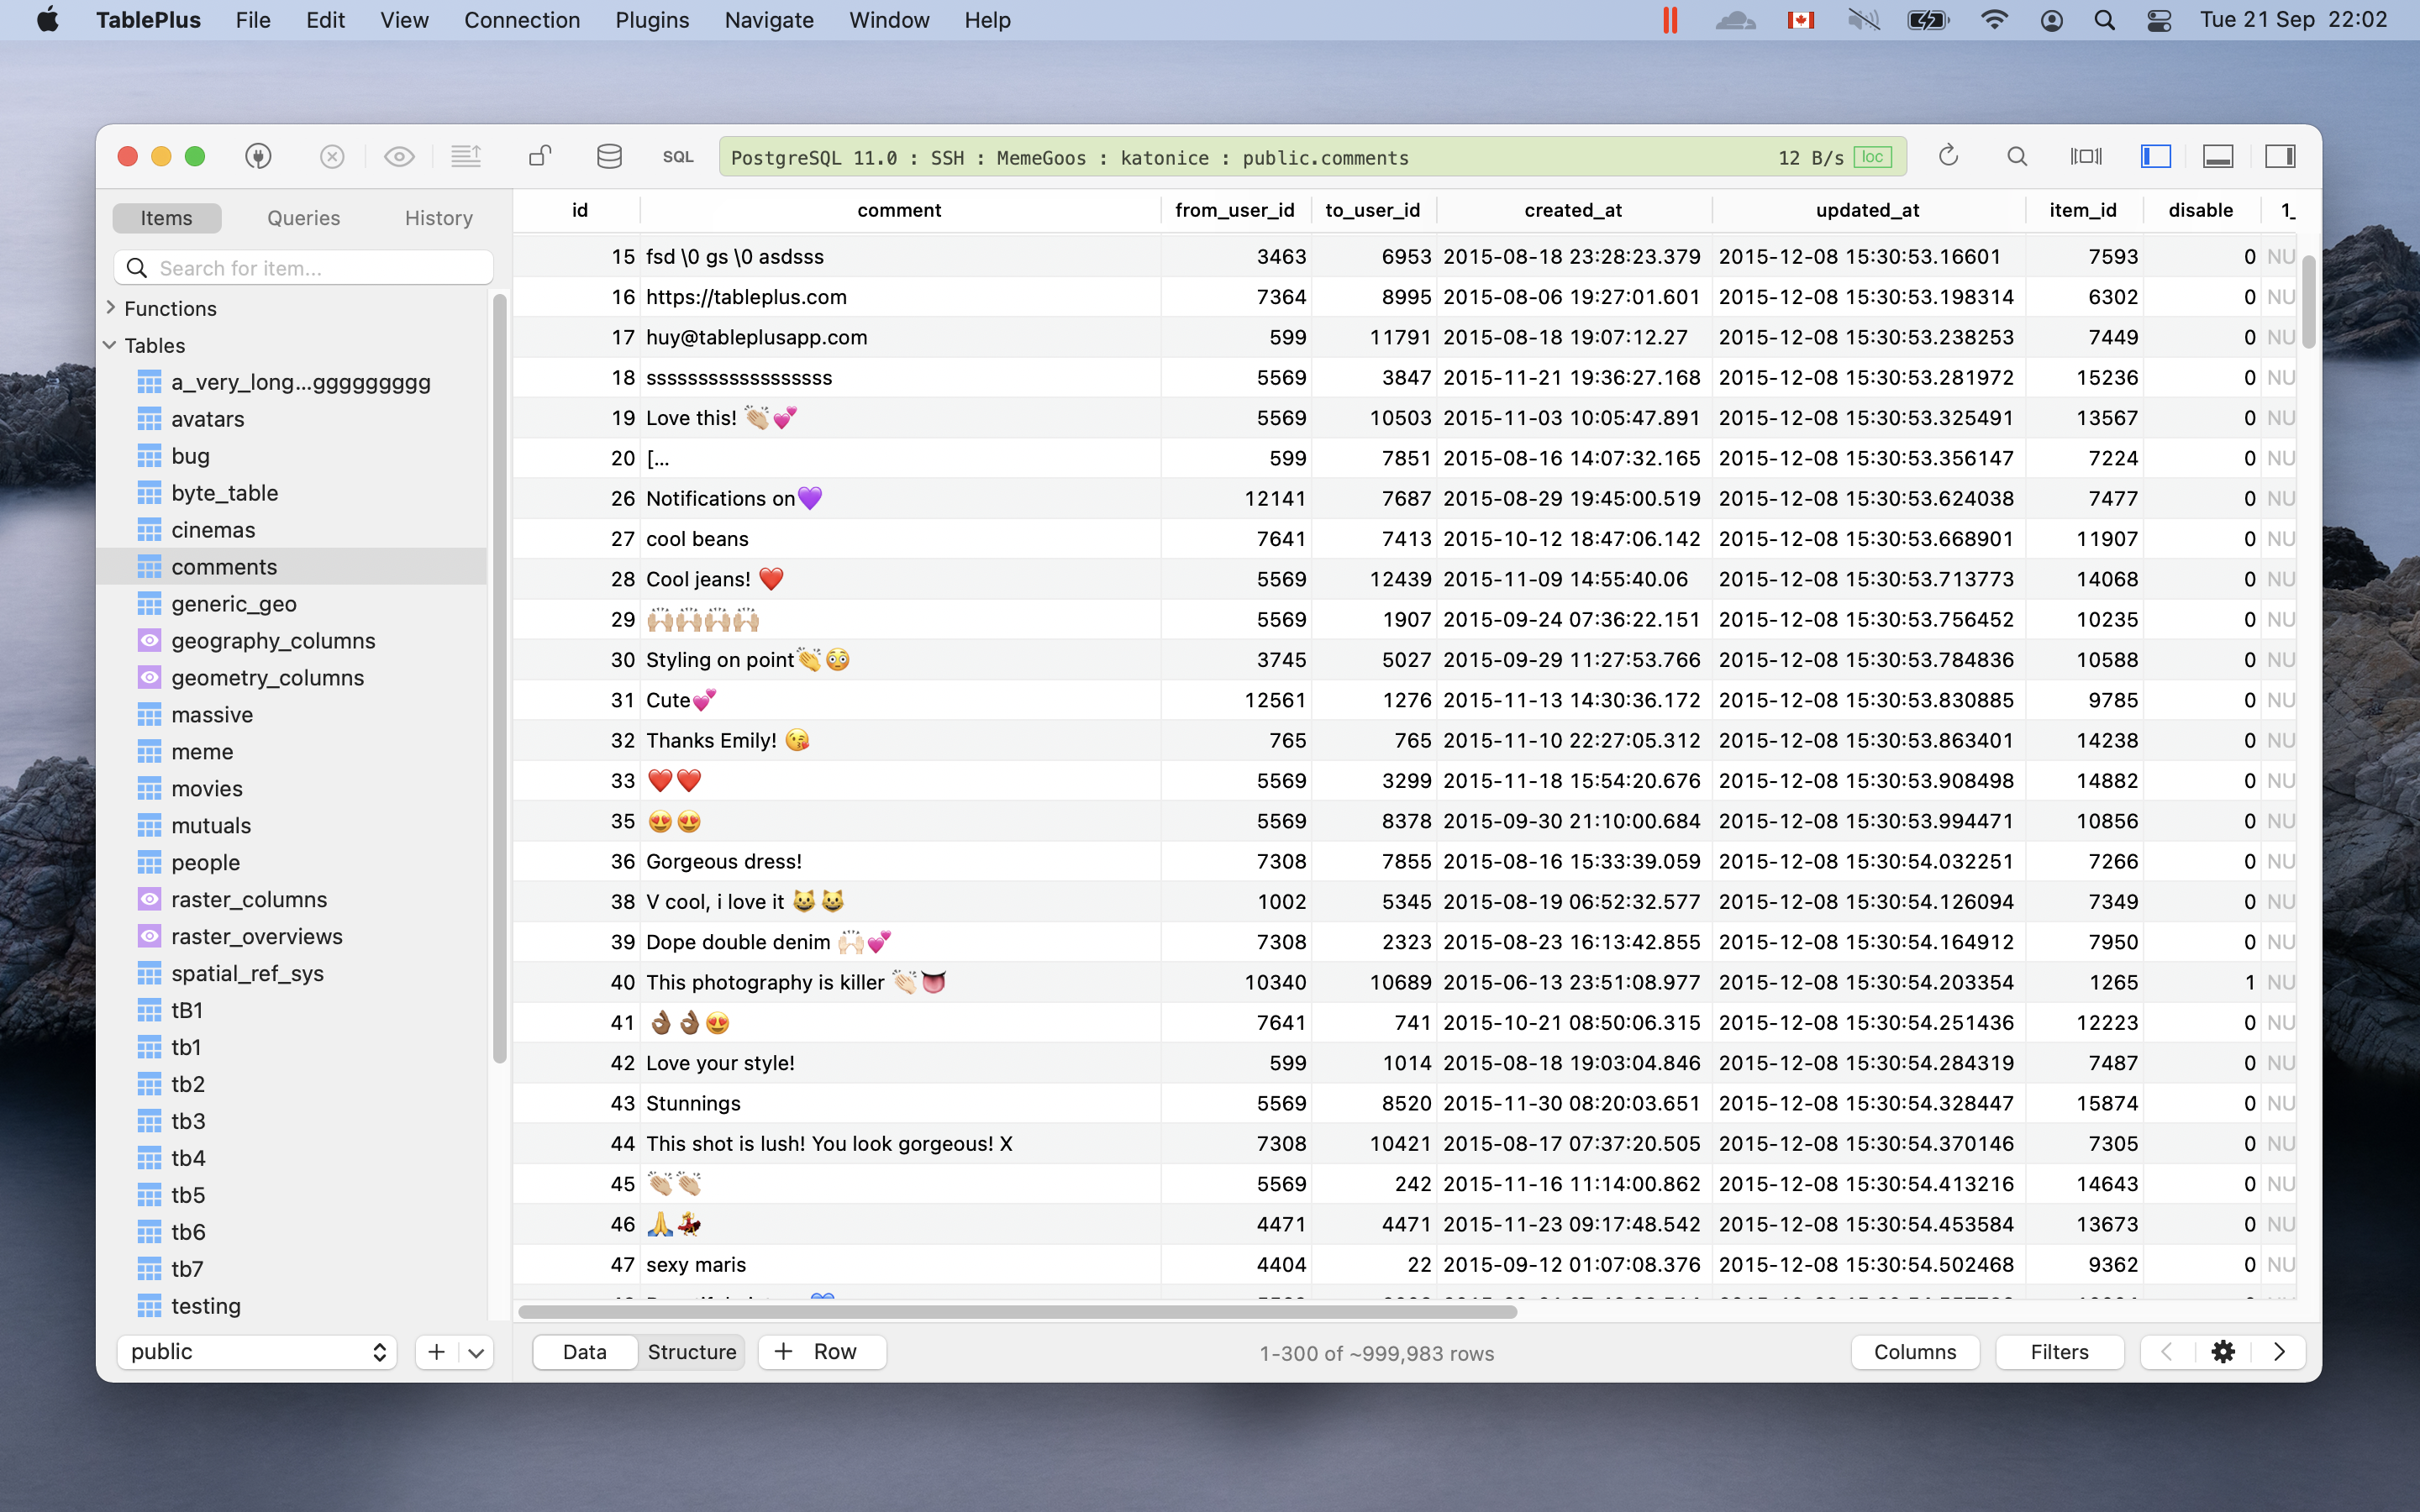Click the Columns button bottom right

click(x=1913, y=1350)
